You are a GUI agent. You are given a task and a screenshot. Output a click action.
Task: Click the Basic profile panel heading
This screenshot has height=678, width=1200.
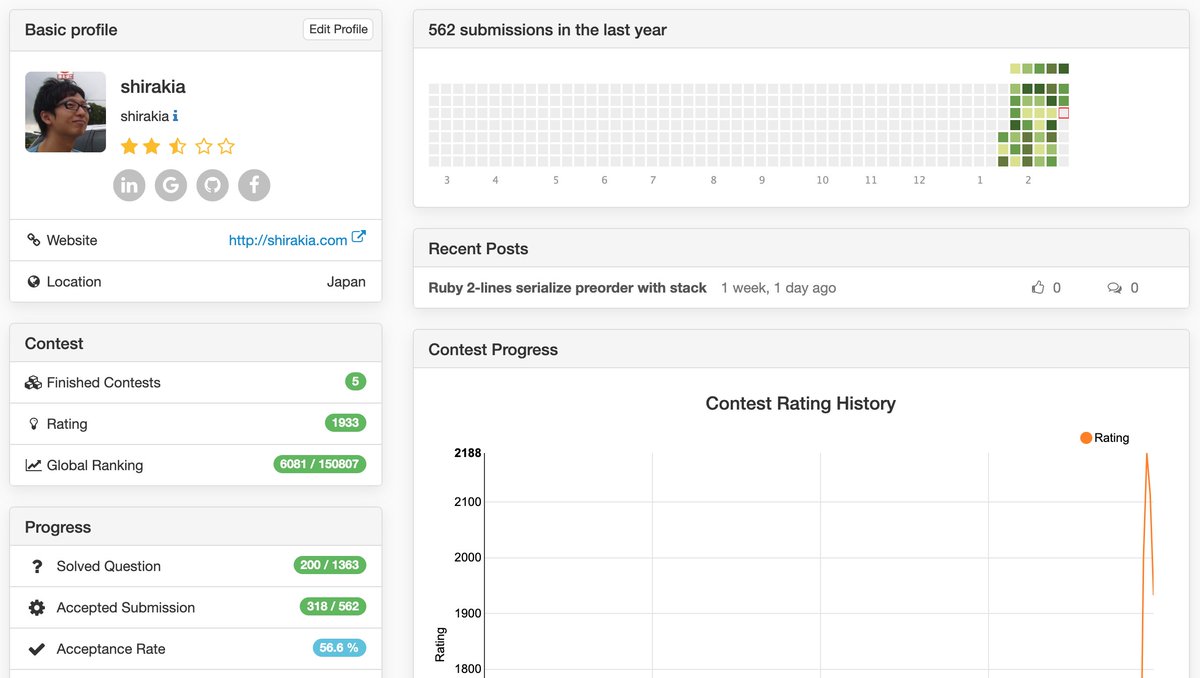(x=71, y=30)
